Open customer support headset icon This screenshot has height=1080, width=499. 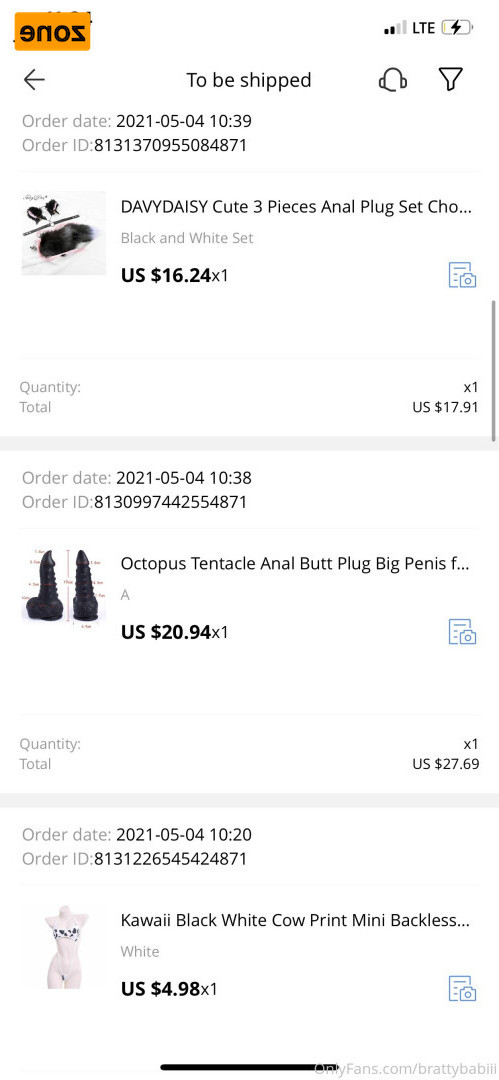coord(393,81)
